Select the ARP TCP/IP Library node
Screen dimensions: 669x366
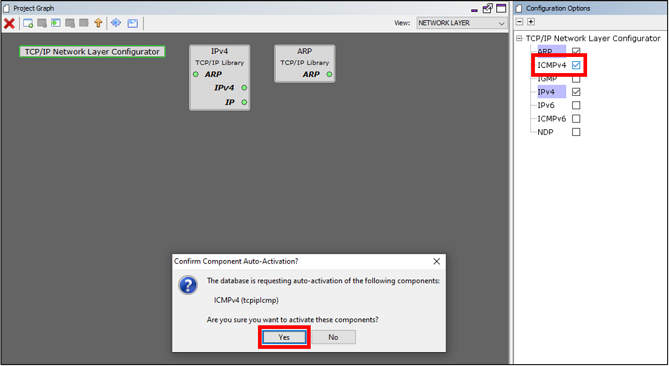point(305,64)
